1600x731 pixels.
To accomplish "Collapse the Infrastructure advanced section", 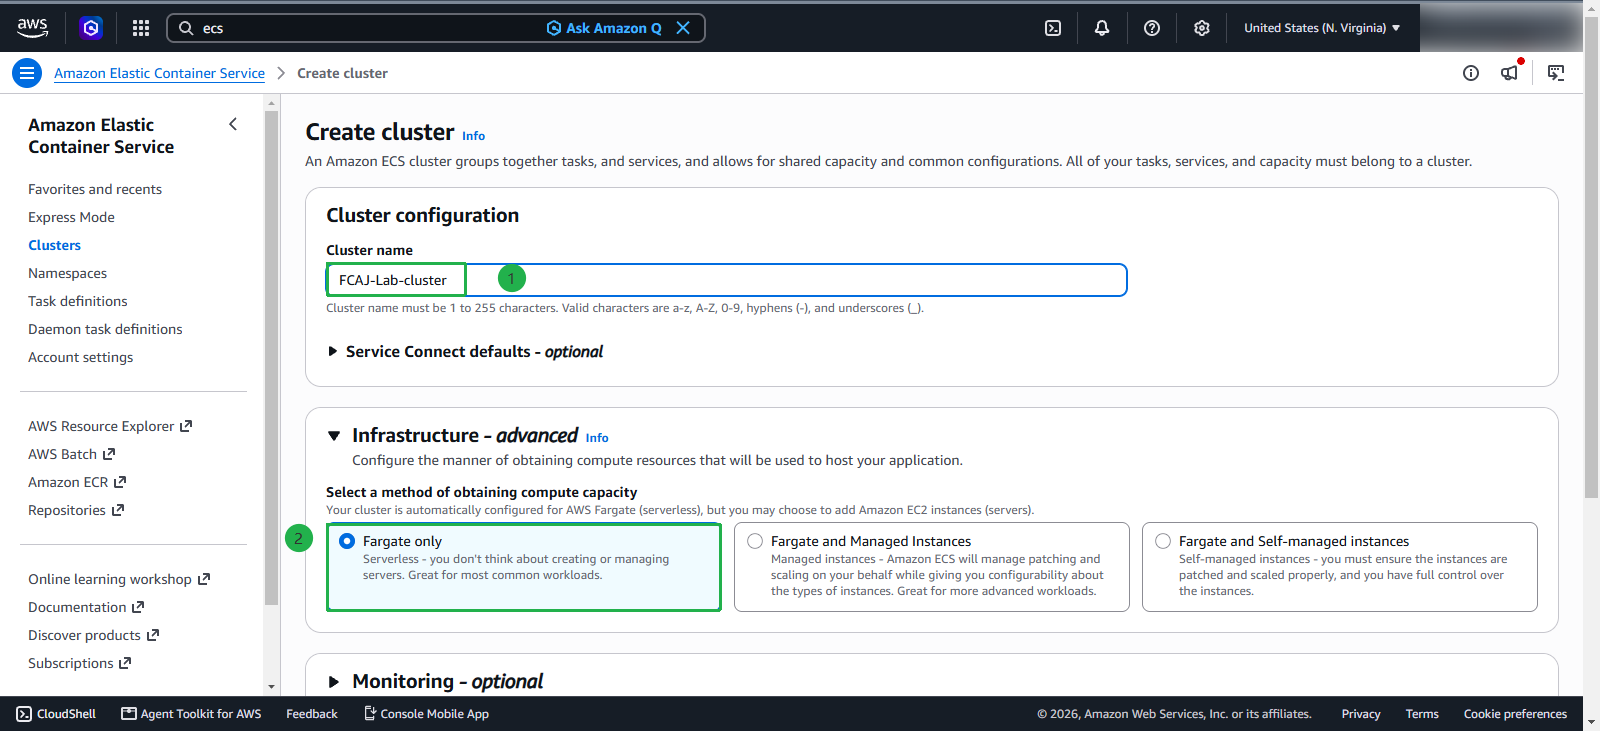I will pos(334,436).
